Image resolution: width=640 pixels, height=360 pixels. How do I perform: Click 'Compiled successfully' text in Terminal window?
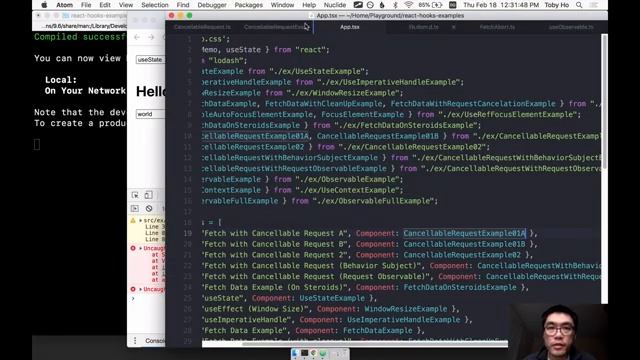[80, 37]
